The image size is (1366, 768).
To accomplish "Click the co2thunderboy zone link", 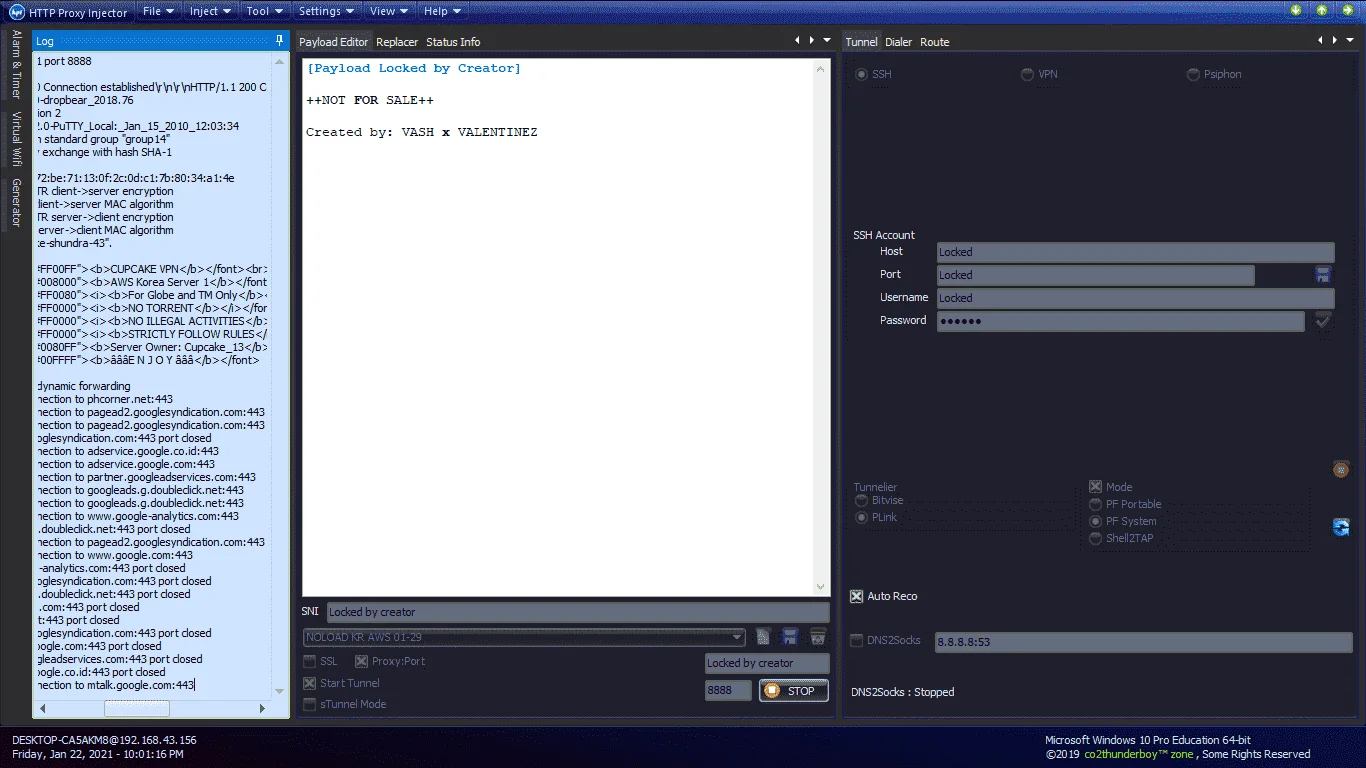I will (x=1140, y=755).
